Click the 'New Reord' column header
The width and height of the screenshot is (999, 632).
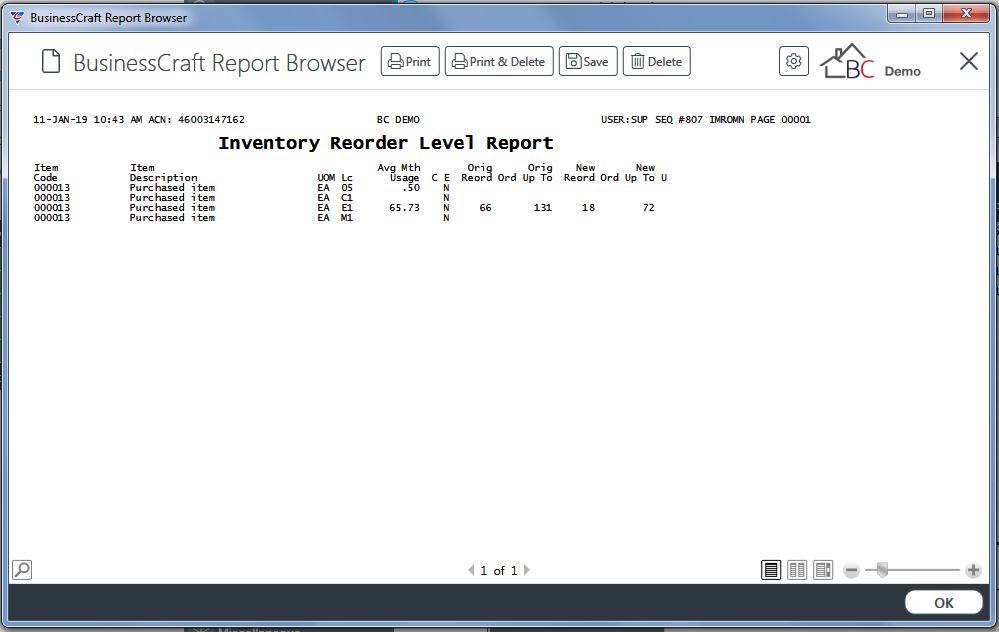[x=579, y=173]
